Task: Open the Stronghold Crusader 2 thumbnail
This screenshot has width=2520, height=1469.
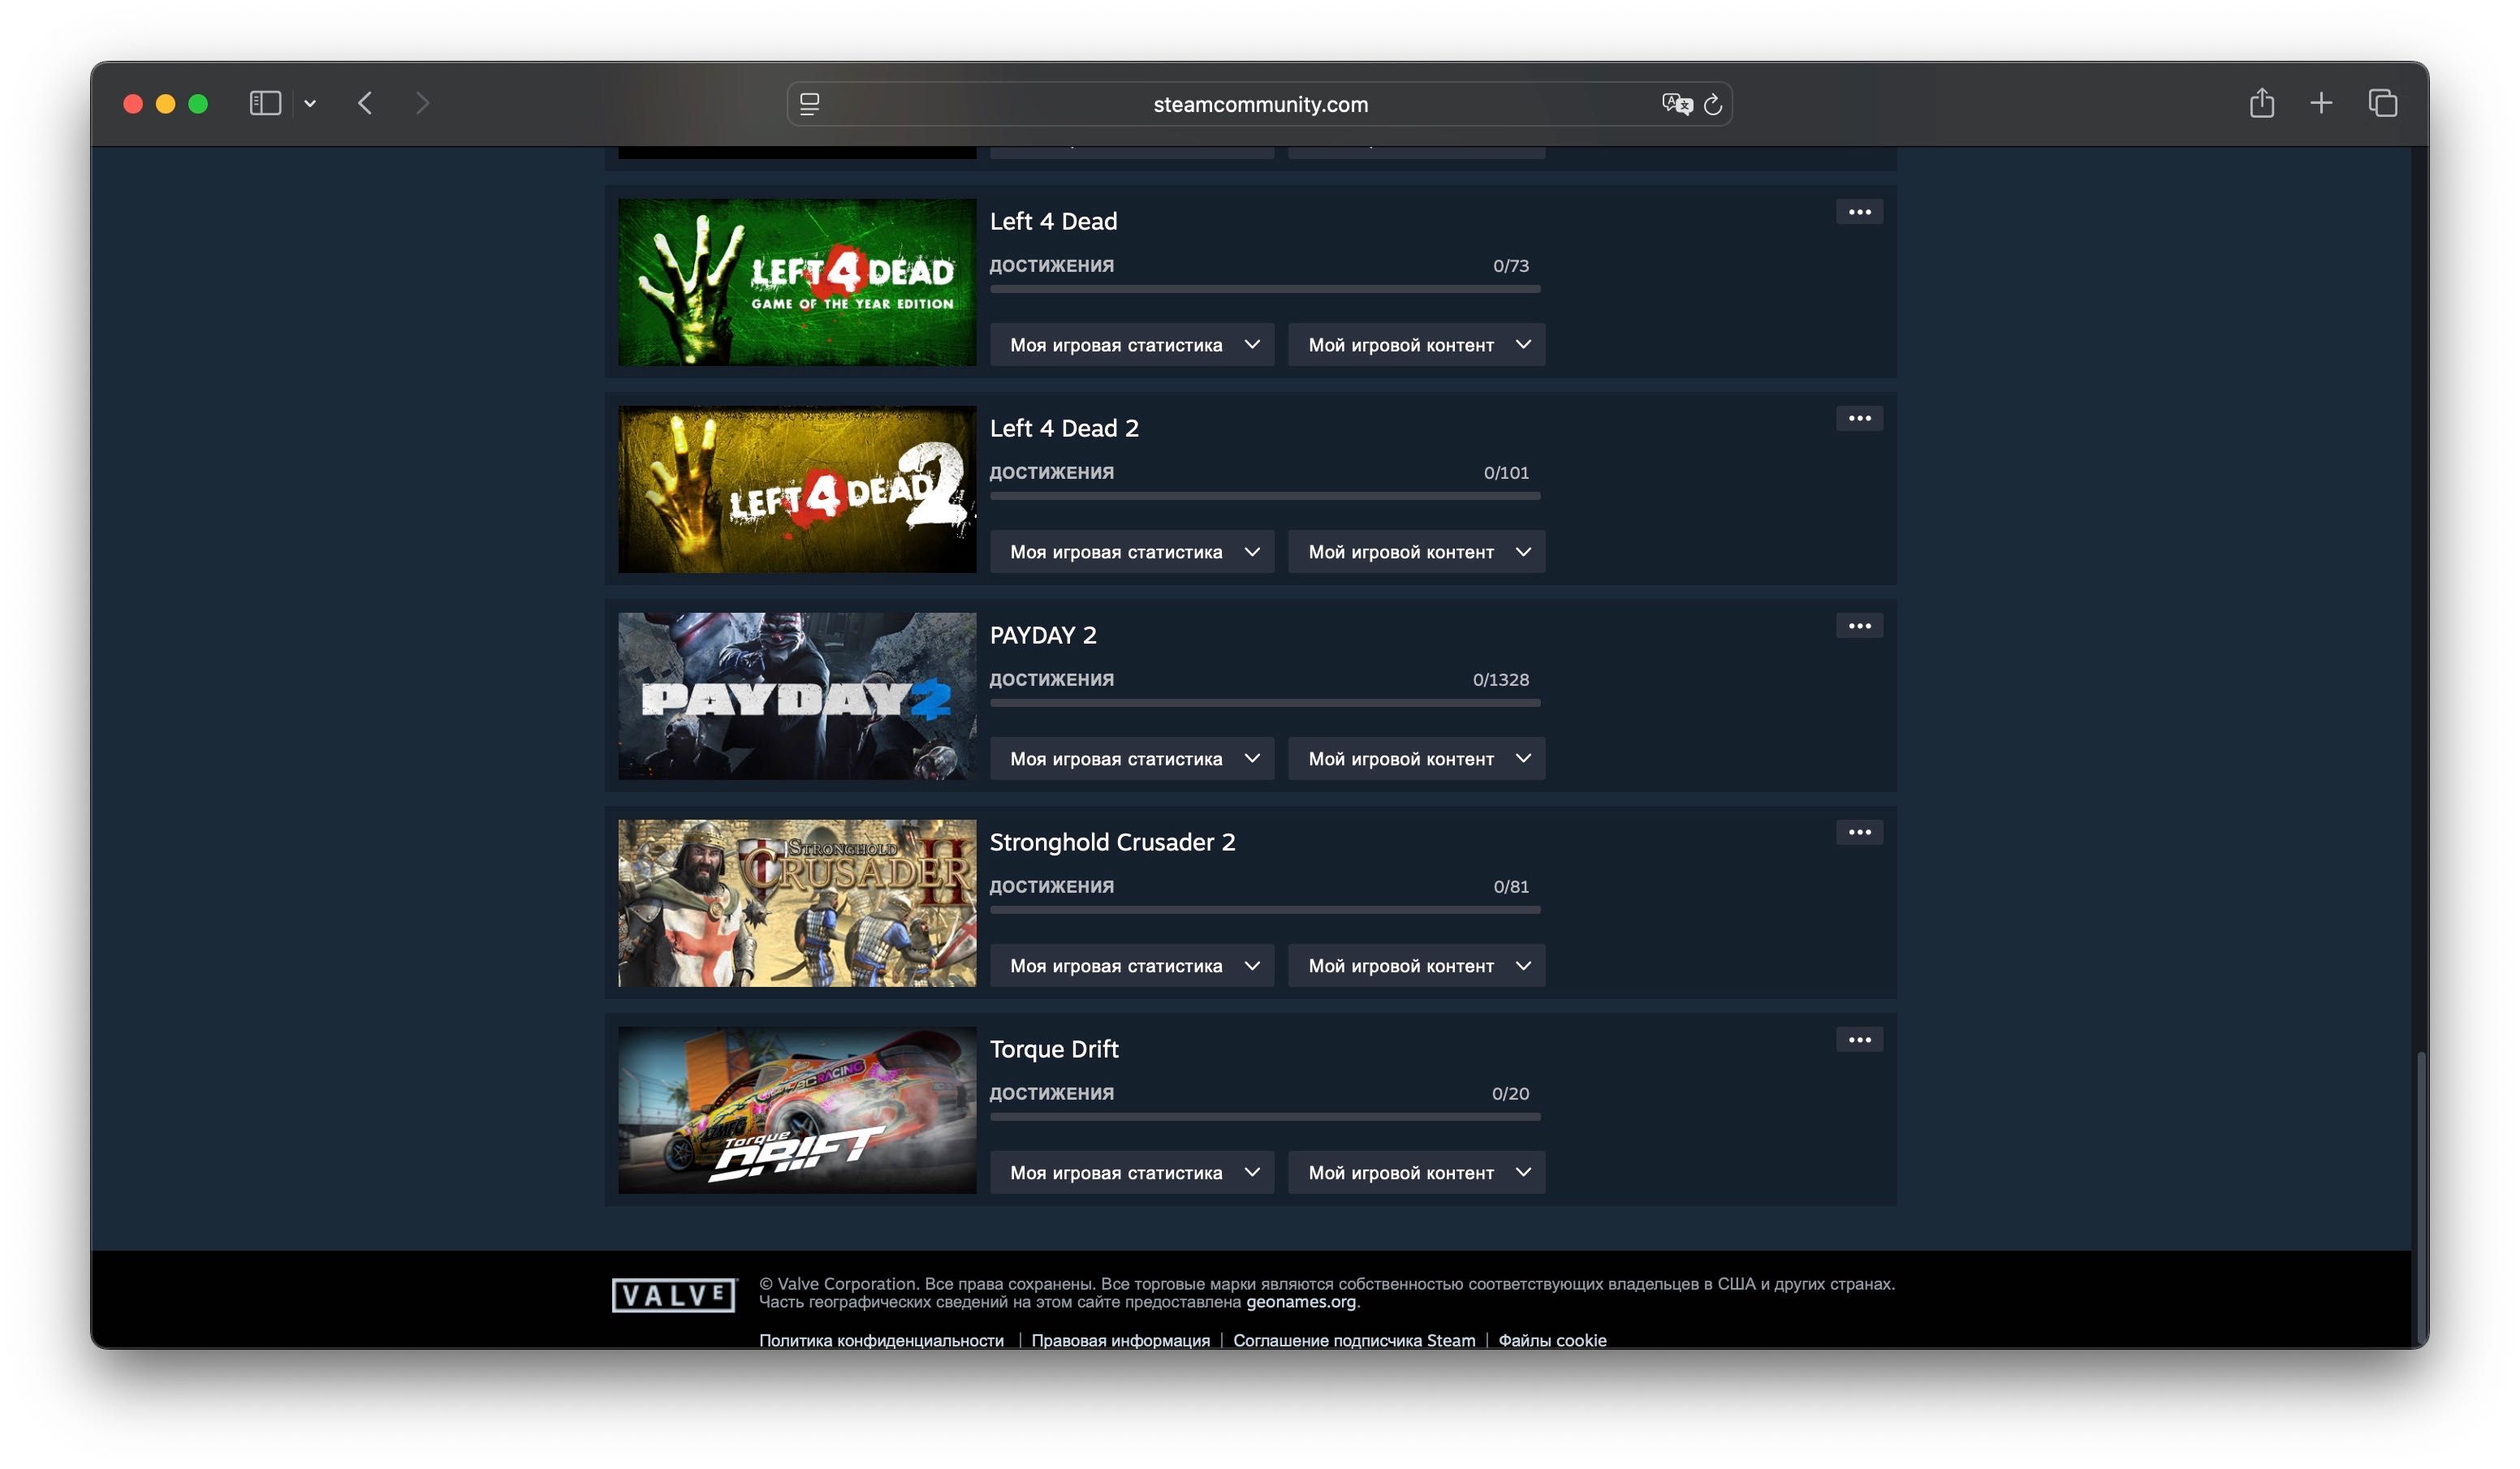Action: [797, 903]
